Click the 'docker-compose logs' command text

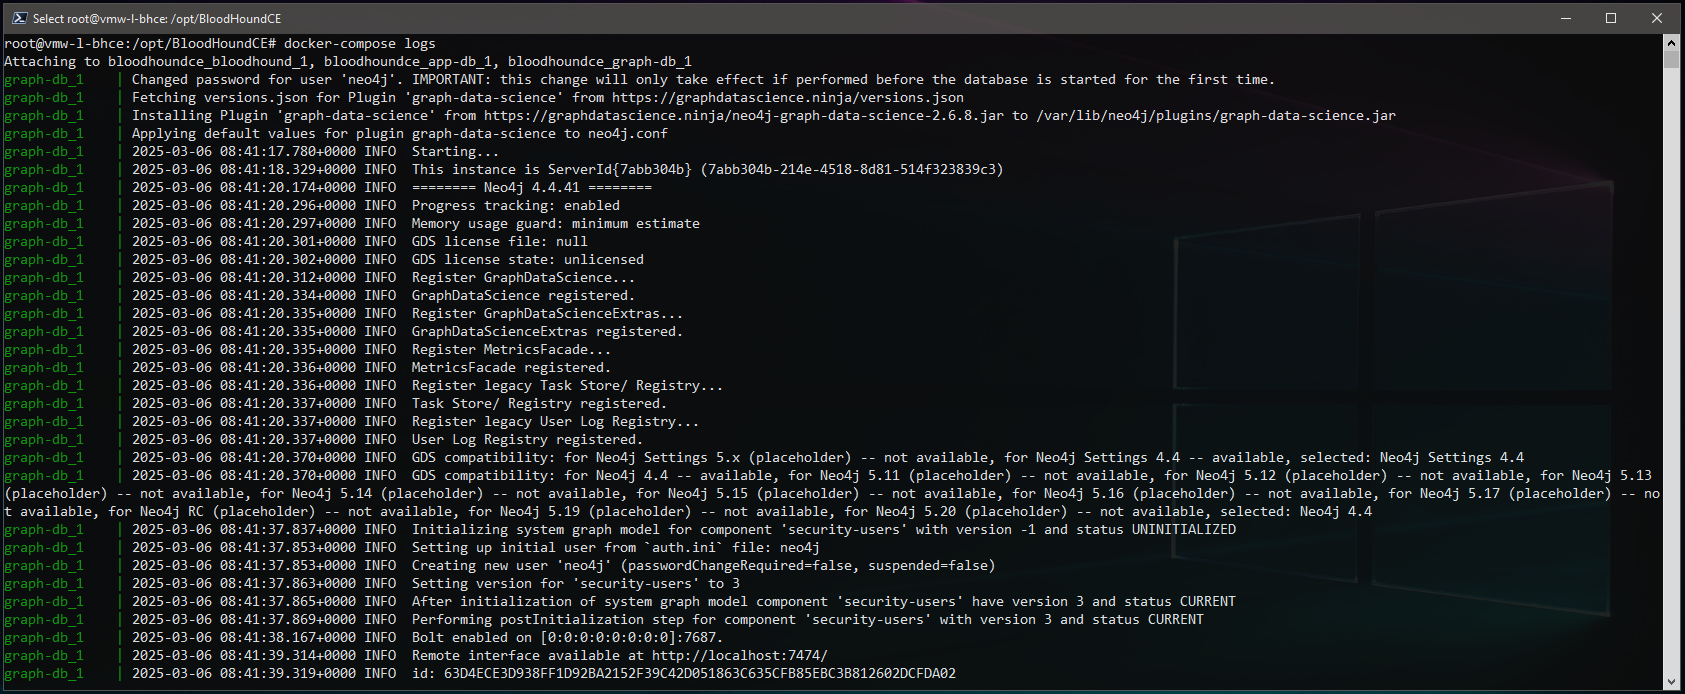point(360,43)
